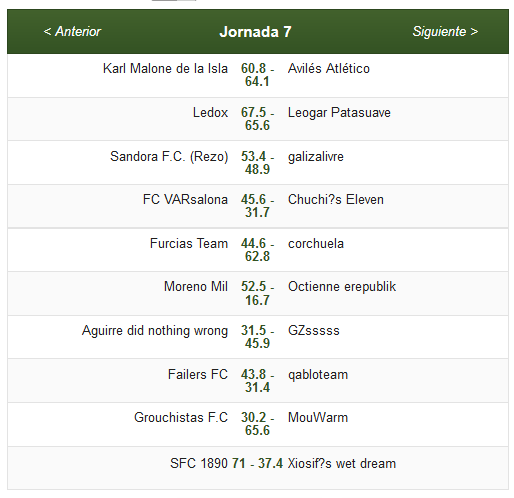Open the Karl Malone de la Isla team
Screen dimensions: 514x498
tap(165, 69)
